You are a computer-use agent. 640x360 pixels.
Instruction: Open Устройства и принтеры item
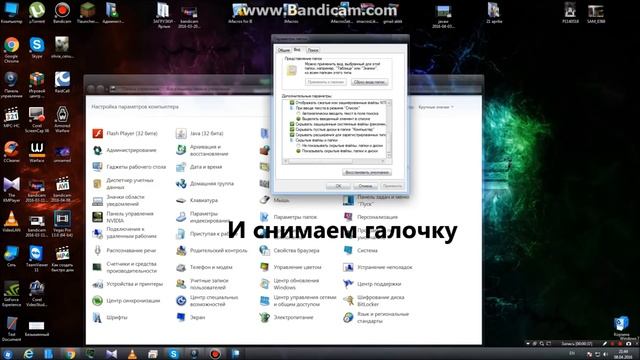[128, 284]
